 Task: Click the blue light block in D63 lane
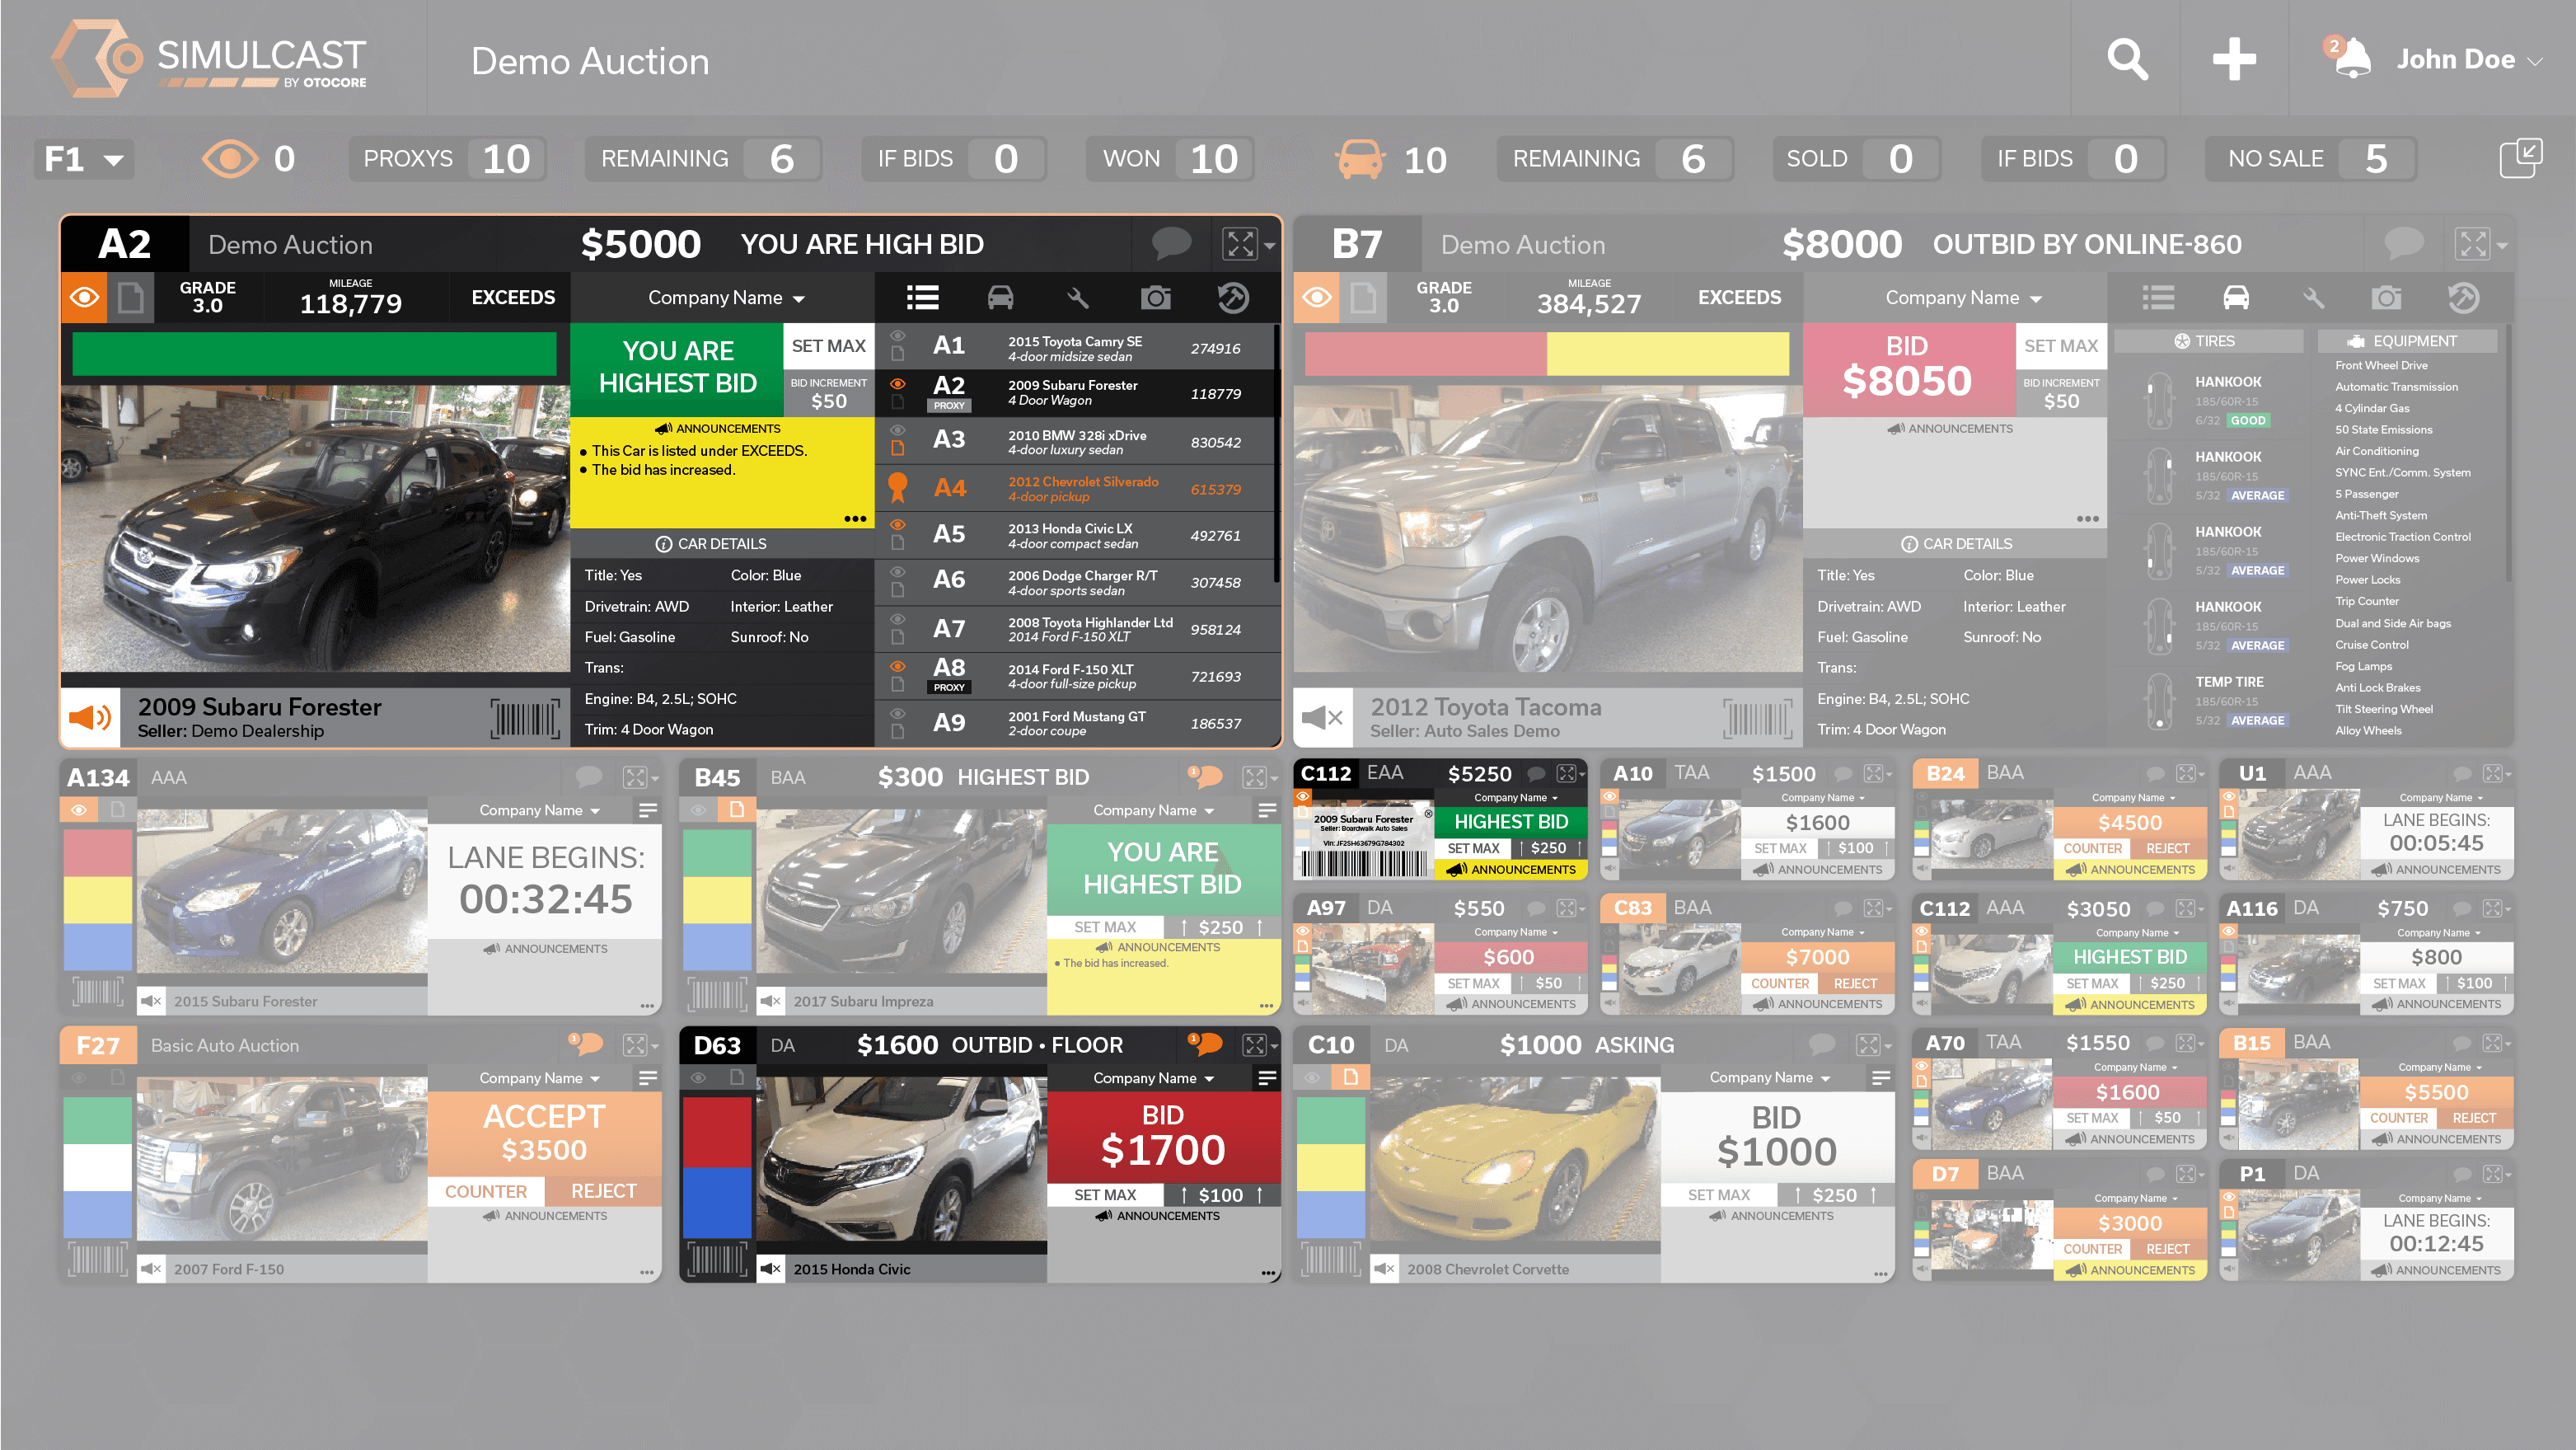click(717, 1202)
